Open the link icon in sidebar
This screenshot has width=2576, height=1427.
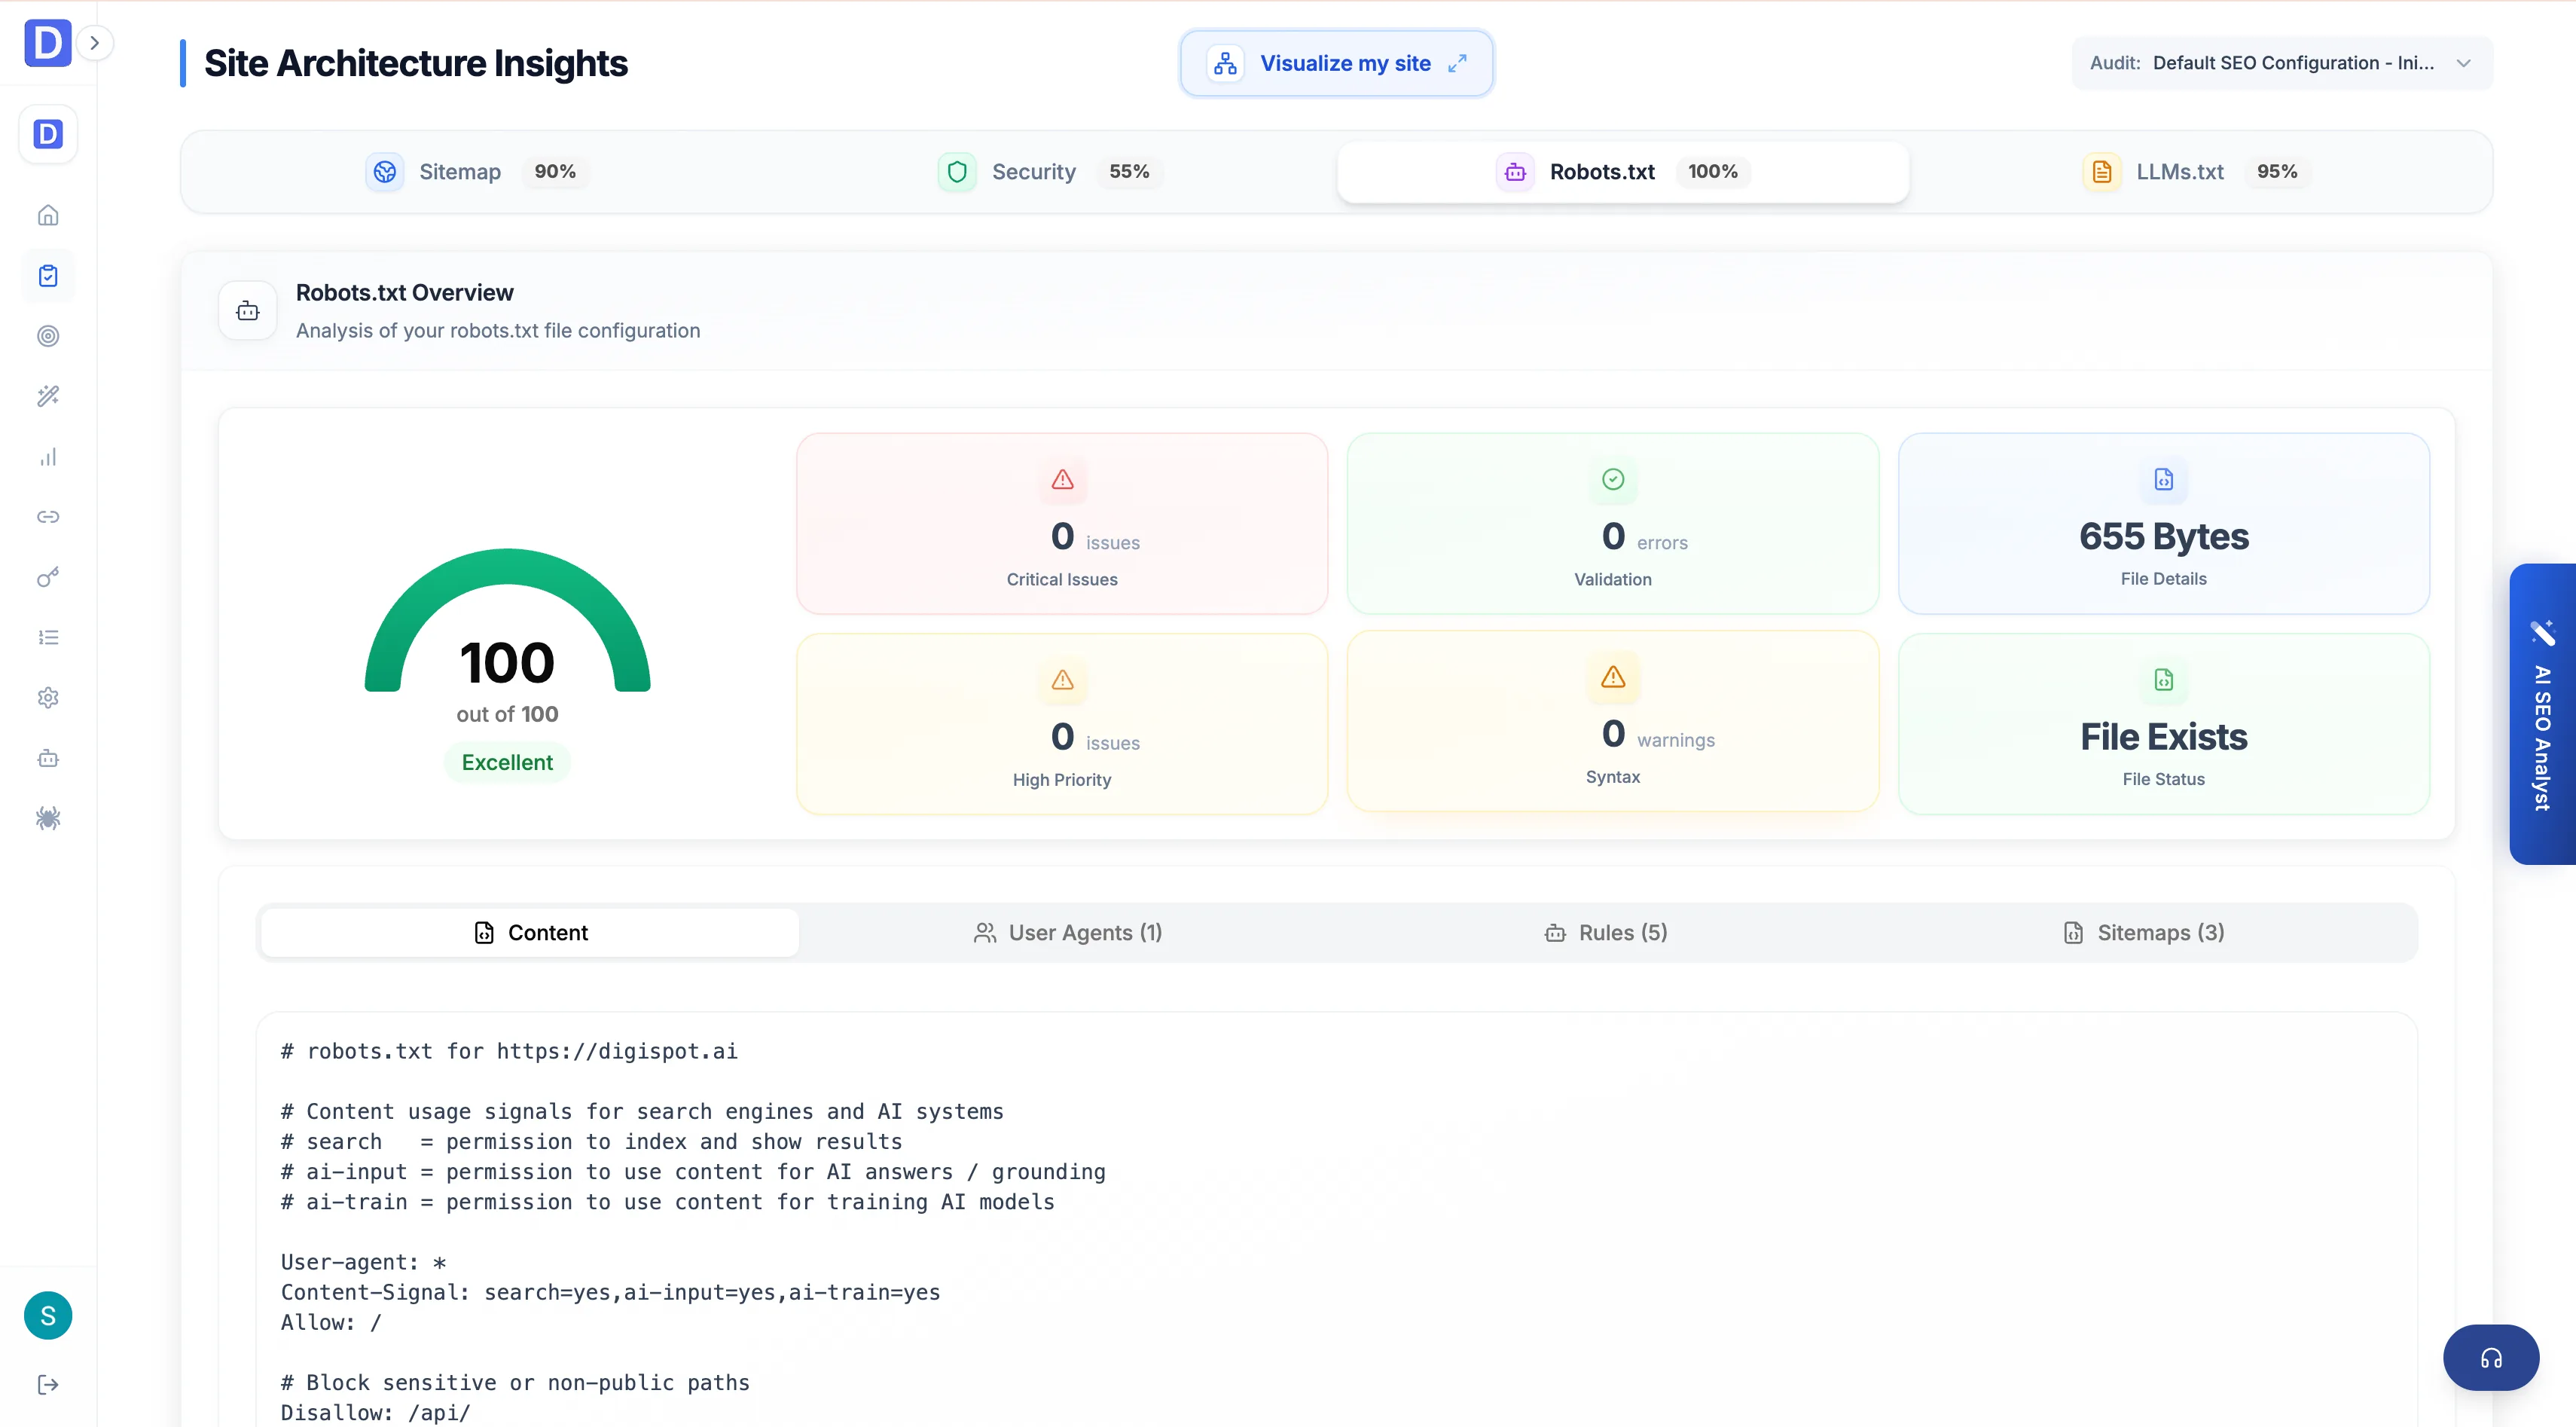[x=48, y=517]
